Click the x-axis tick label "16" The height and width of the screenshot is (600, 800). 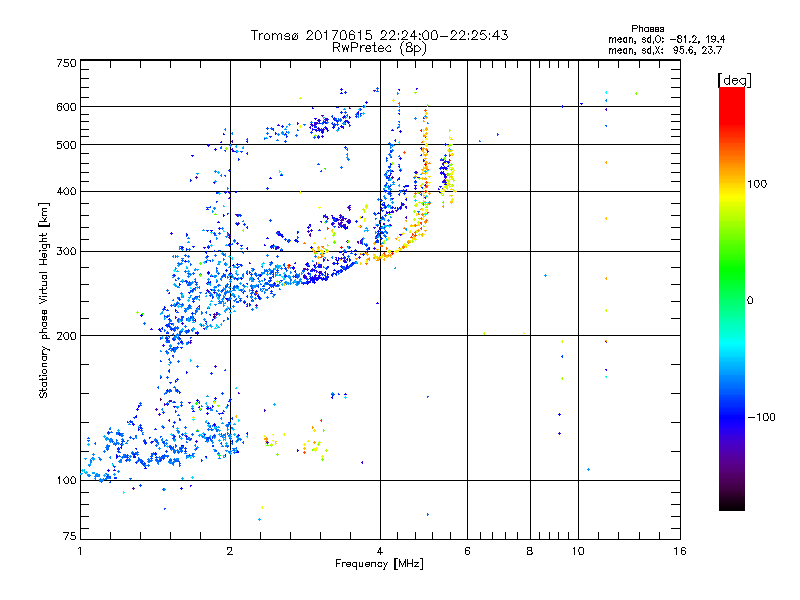[680, 551]
